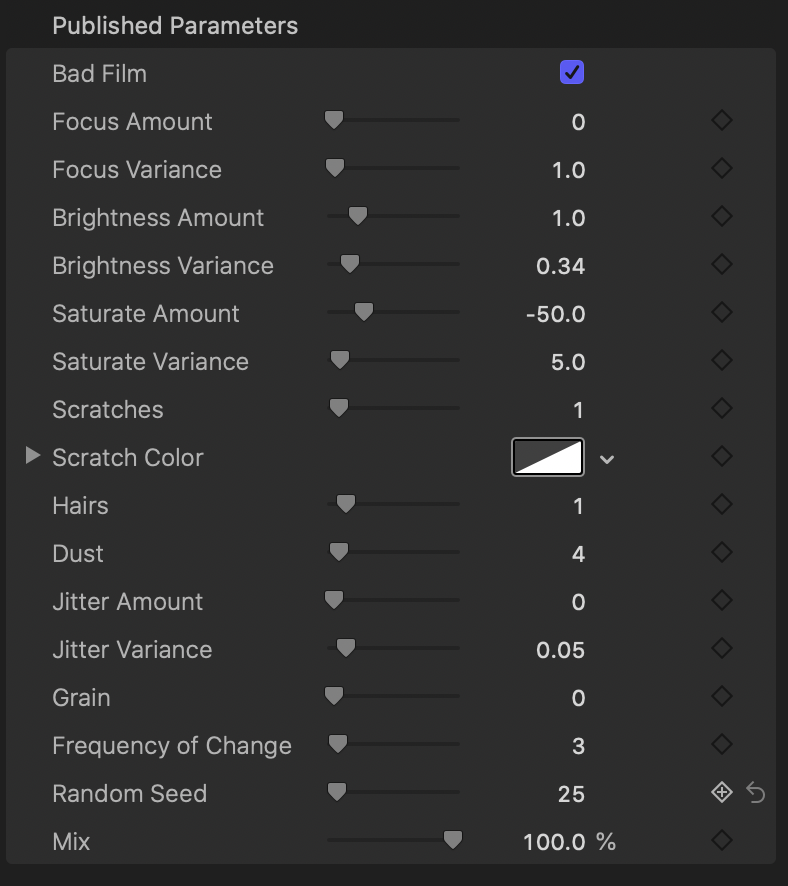Click the keyframe diamond for Mix
The height and width of the screenshot is (886, 788).
pos(721,841)
